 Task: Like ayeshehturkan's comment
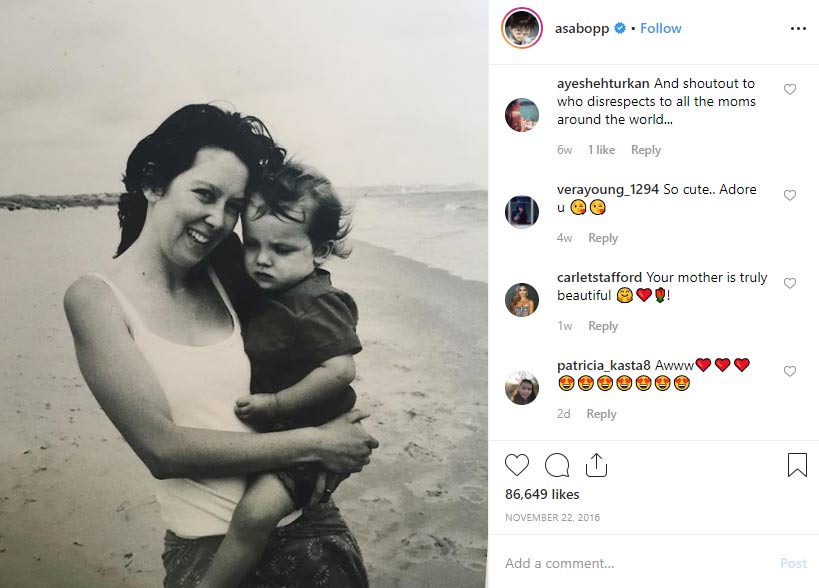(x=790, y=90)
